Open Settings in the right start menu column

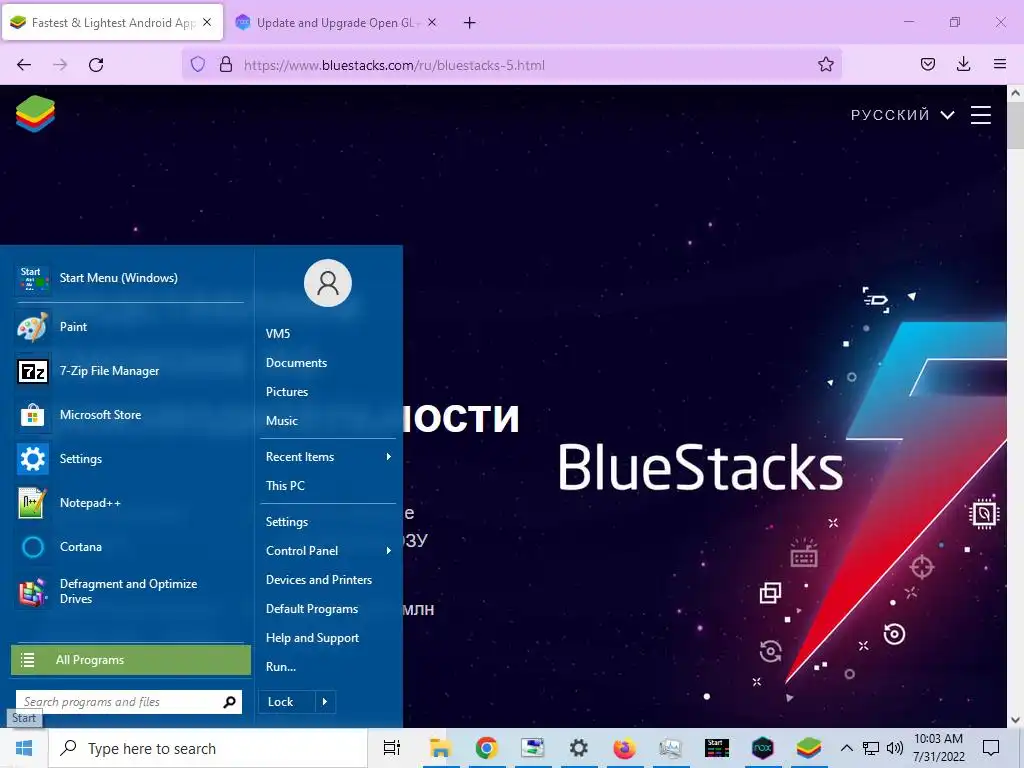pyautogui.click(x=287, y=522)
